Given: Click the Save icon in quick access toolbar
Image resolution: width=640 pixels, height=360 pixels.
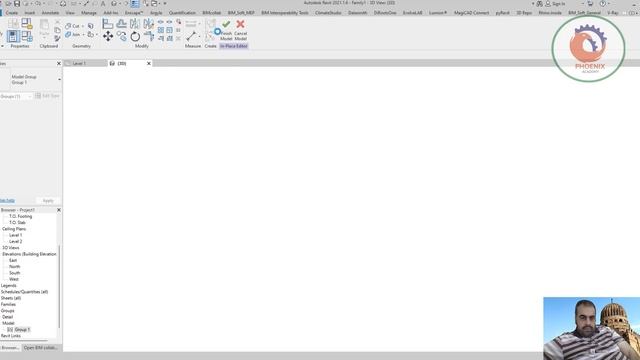Looking at the screenshot, I should 17,3.
